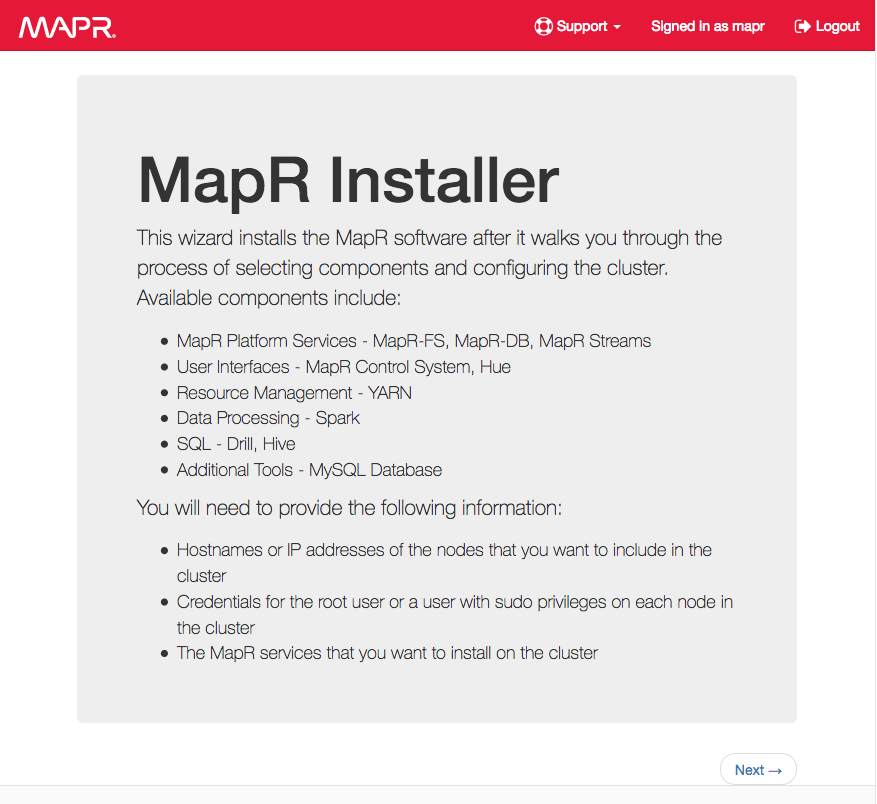Click the 'Data Processing - Spark' item
877x804 pixels.
268,418
